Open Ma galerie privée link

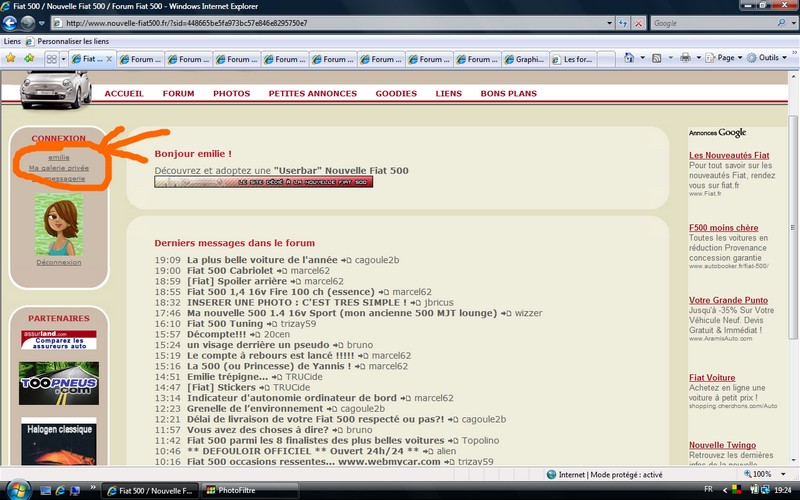[59, 168]
